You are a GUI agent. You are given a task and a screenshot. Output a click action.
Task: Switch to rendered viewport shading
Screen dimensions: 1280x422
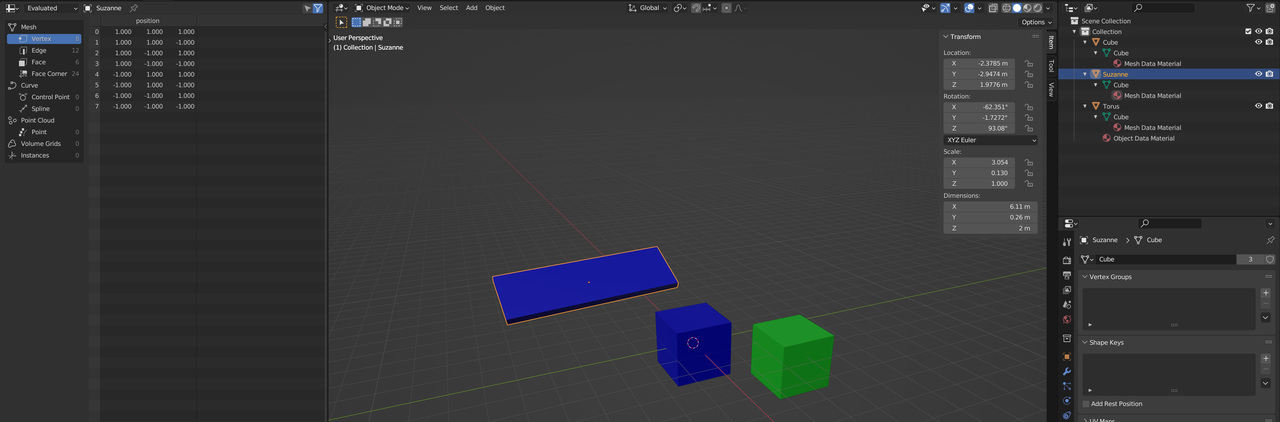(1039, 8)
